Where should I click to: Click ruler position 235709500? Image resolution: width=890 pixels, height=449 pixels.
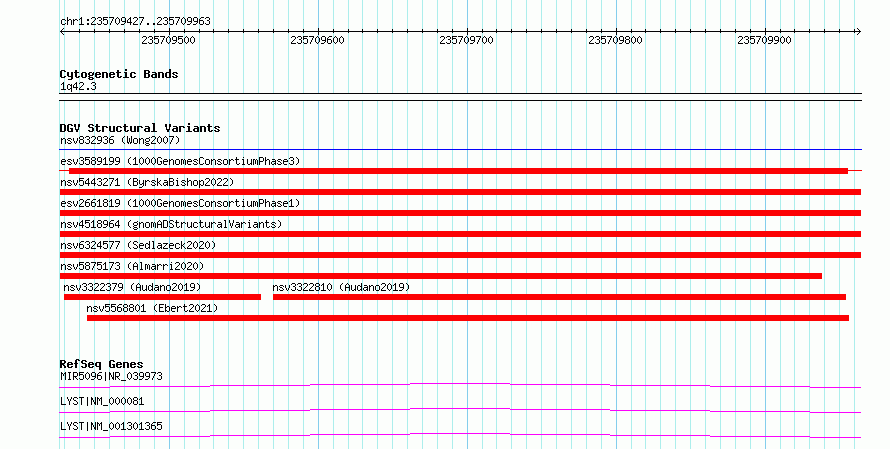click(168, 40)
